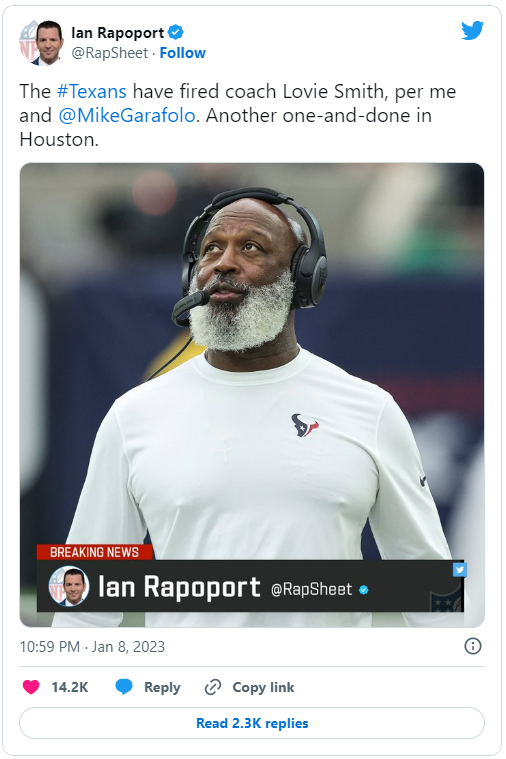Screen dimensions: 506x759
Task: Open the Lovie Smith photo
Action: [252, 395]
